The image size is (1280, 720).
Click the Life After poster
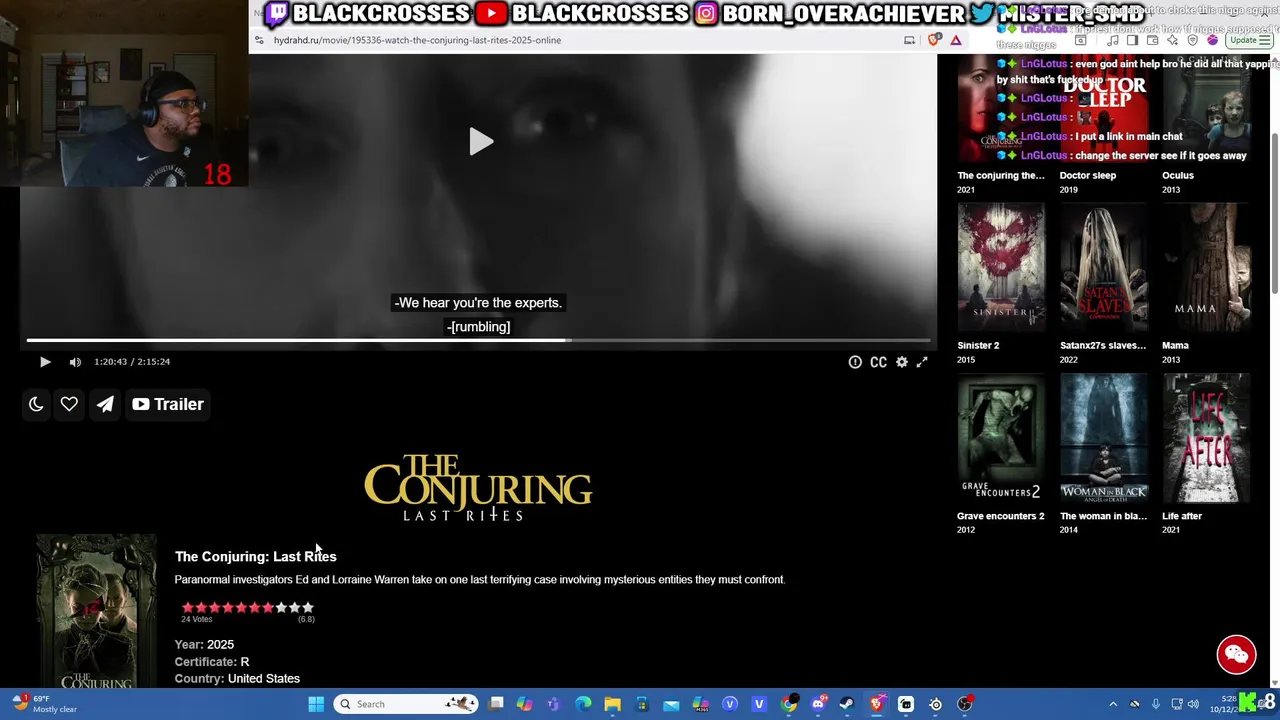[1206, 438]
